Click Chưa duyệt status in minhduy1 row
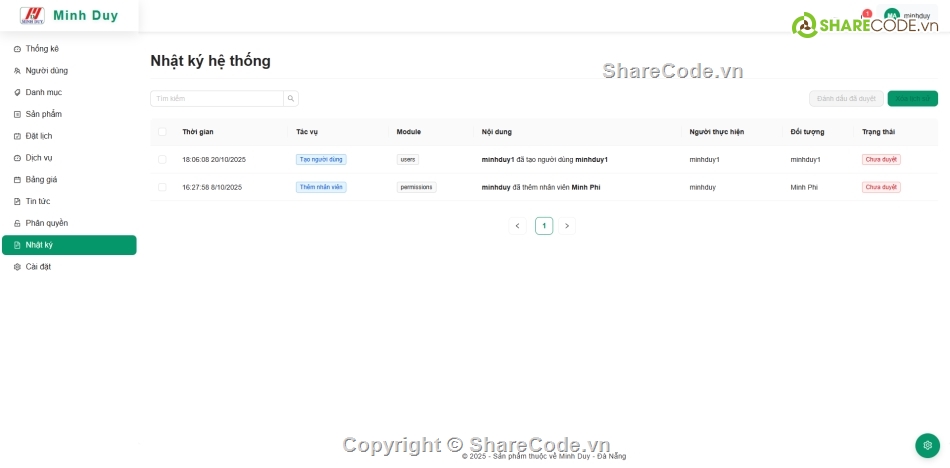950x468 pixels. click(881, 159)
